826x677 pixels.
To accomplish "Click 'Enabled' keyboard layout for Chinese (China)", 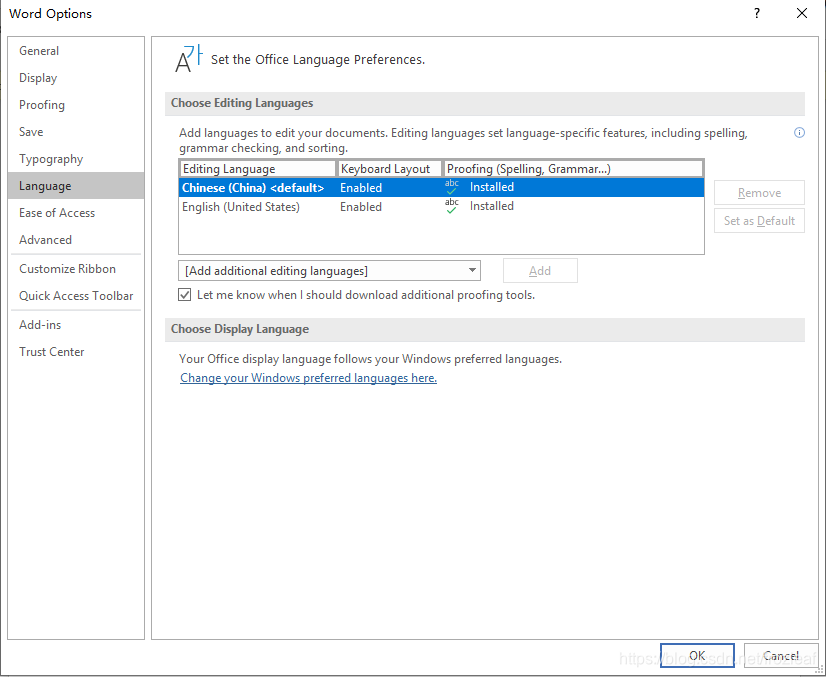I will 361,188.
